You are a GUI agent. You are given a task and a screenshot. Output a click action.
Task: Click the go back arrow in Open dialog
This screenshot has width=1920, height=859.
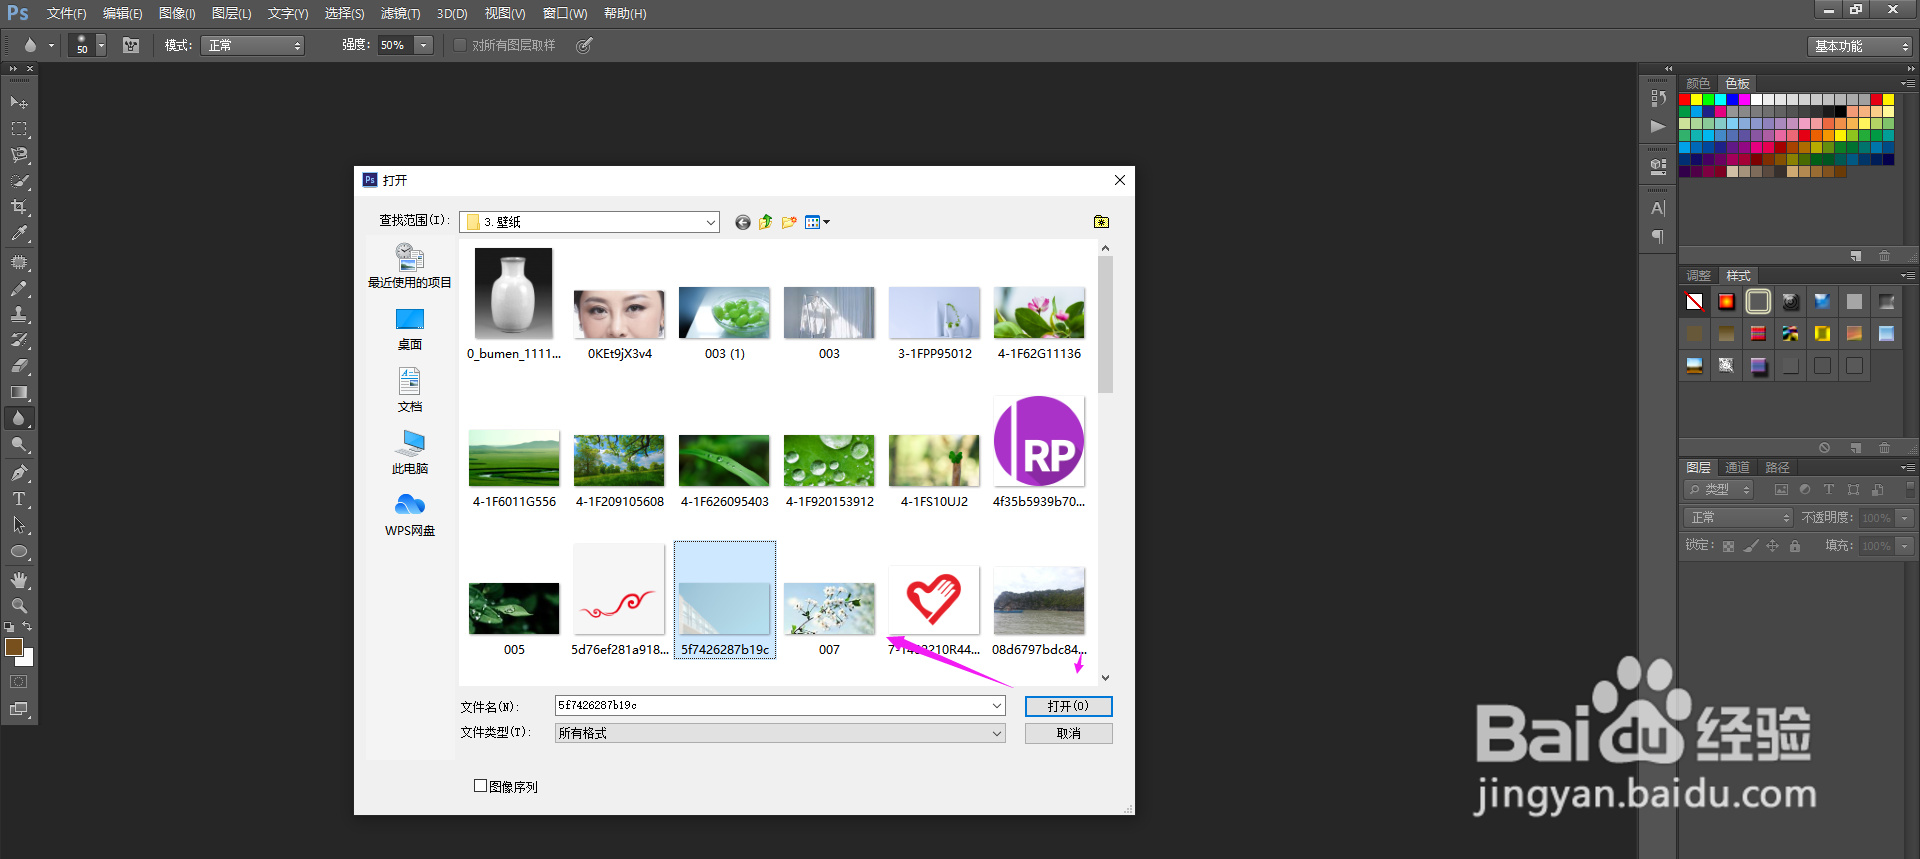(742, 222)
